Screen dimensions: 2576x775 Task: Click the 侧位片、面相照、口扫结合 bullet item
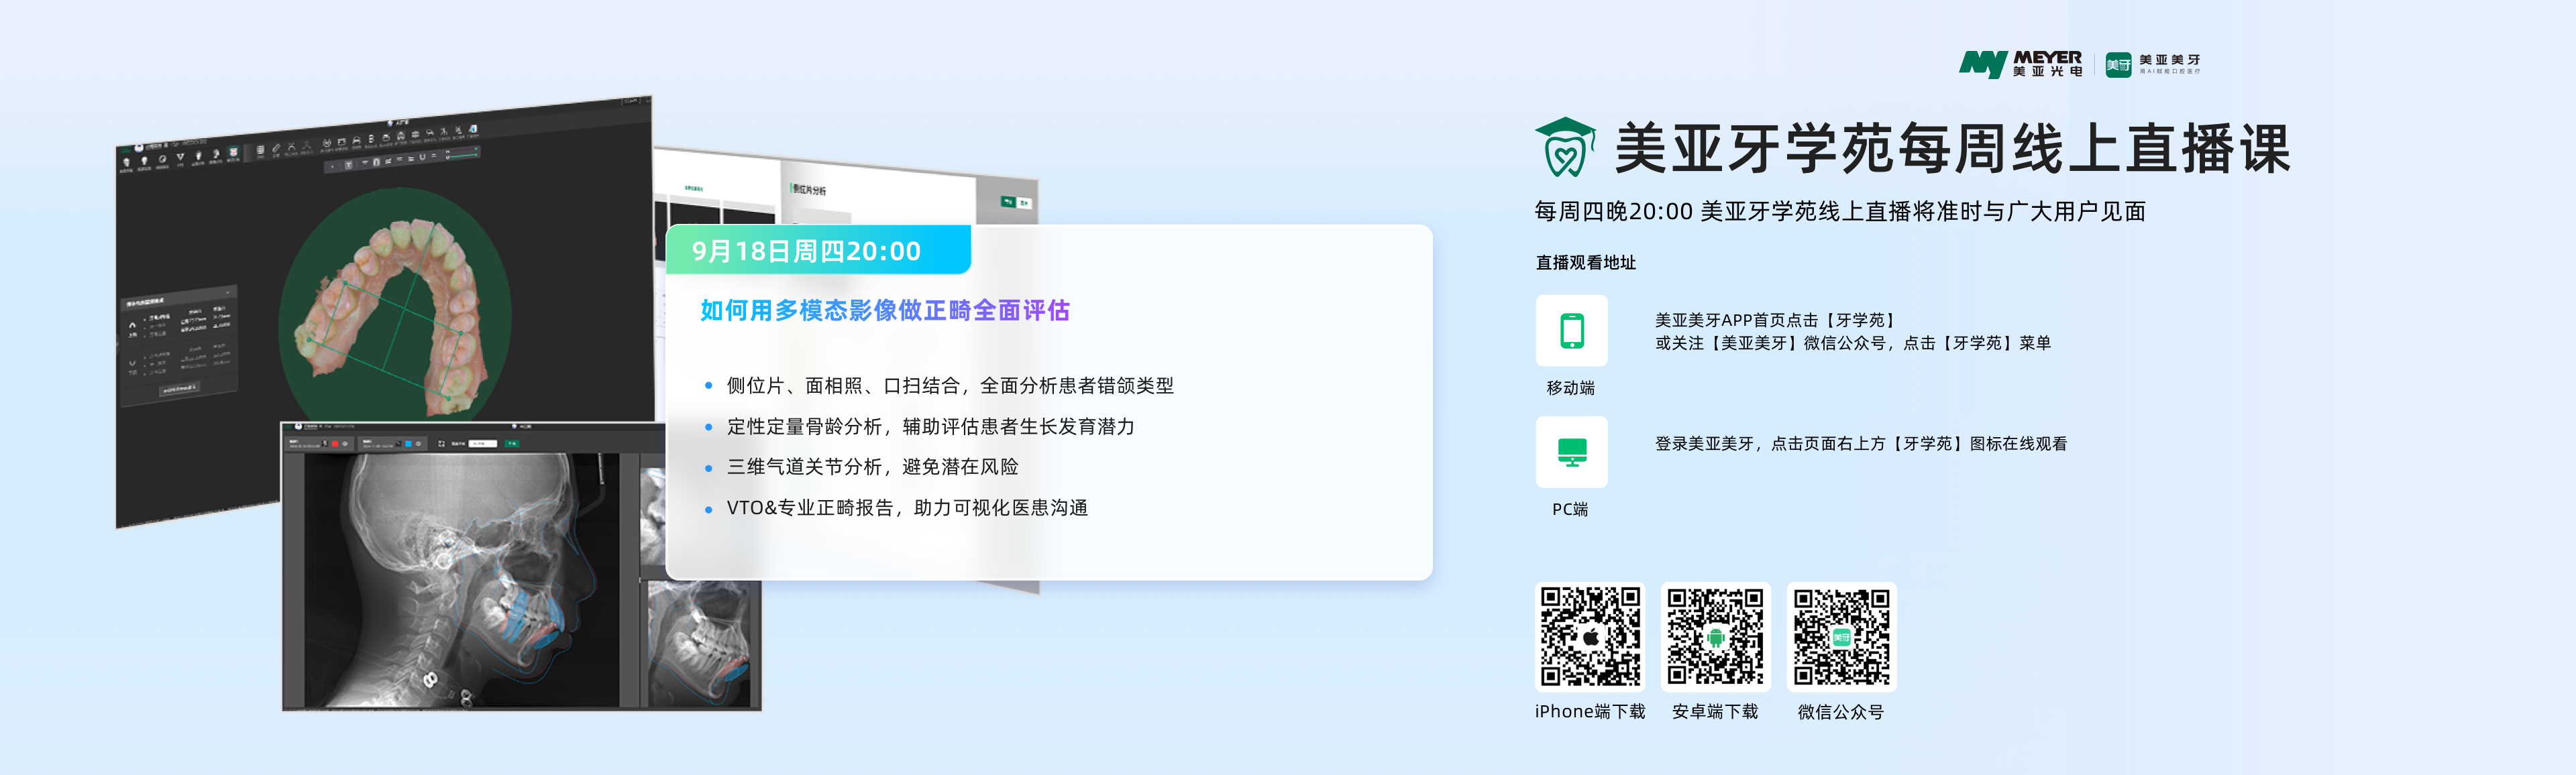coord(949,386)
